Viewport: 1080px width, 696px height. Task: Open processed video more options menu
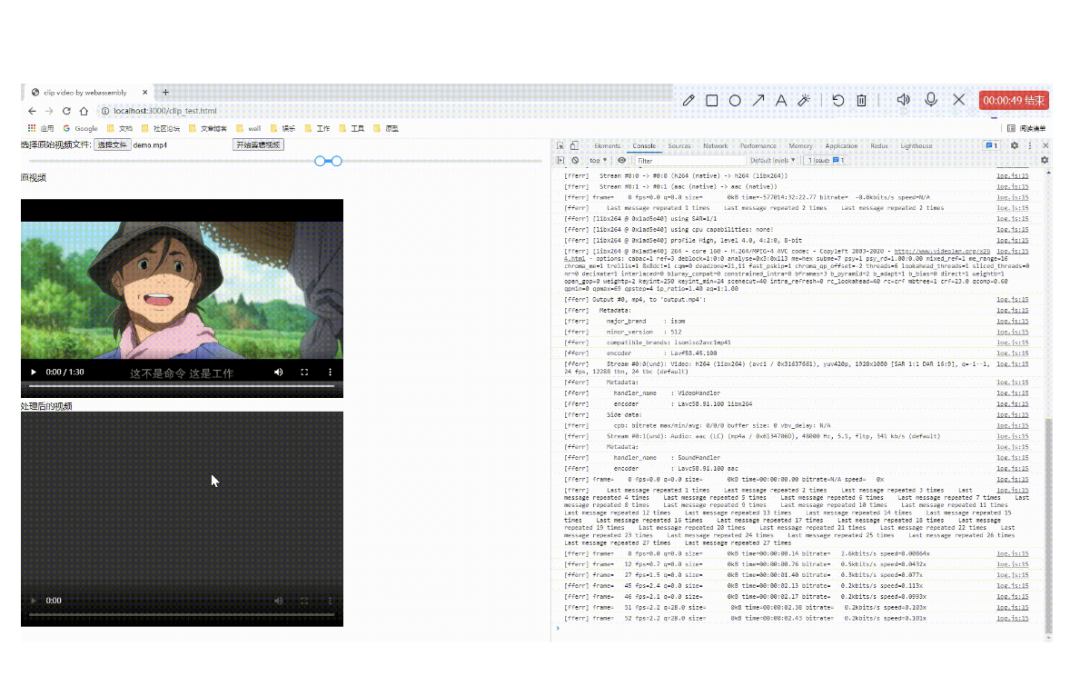coord(330,601)
